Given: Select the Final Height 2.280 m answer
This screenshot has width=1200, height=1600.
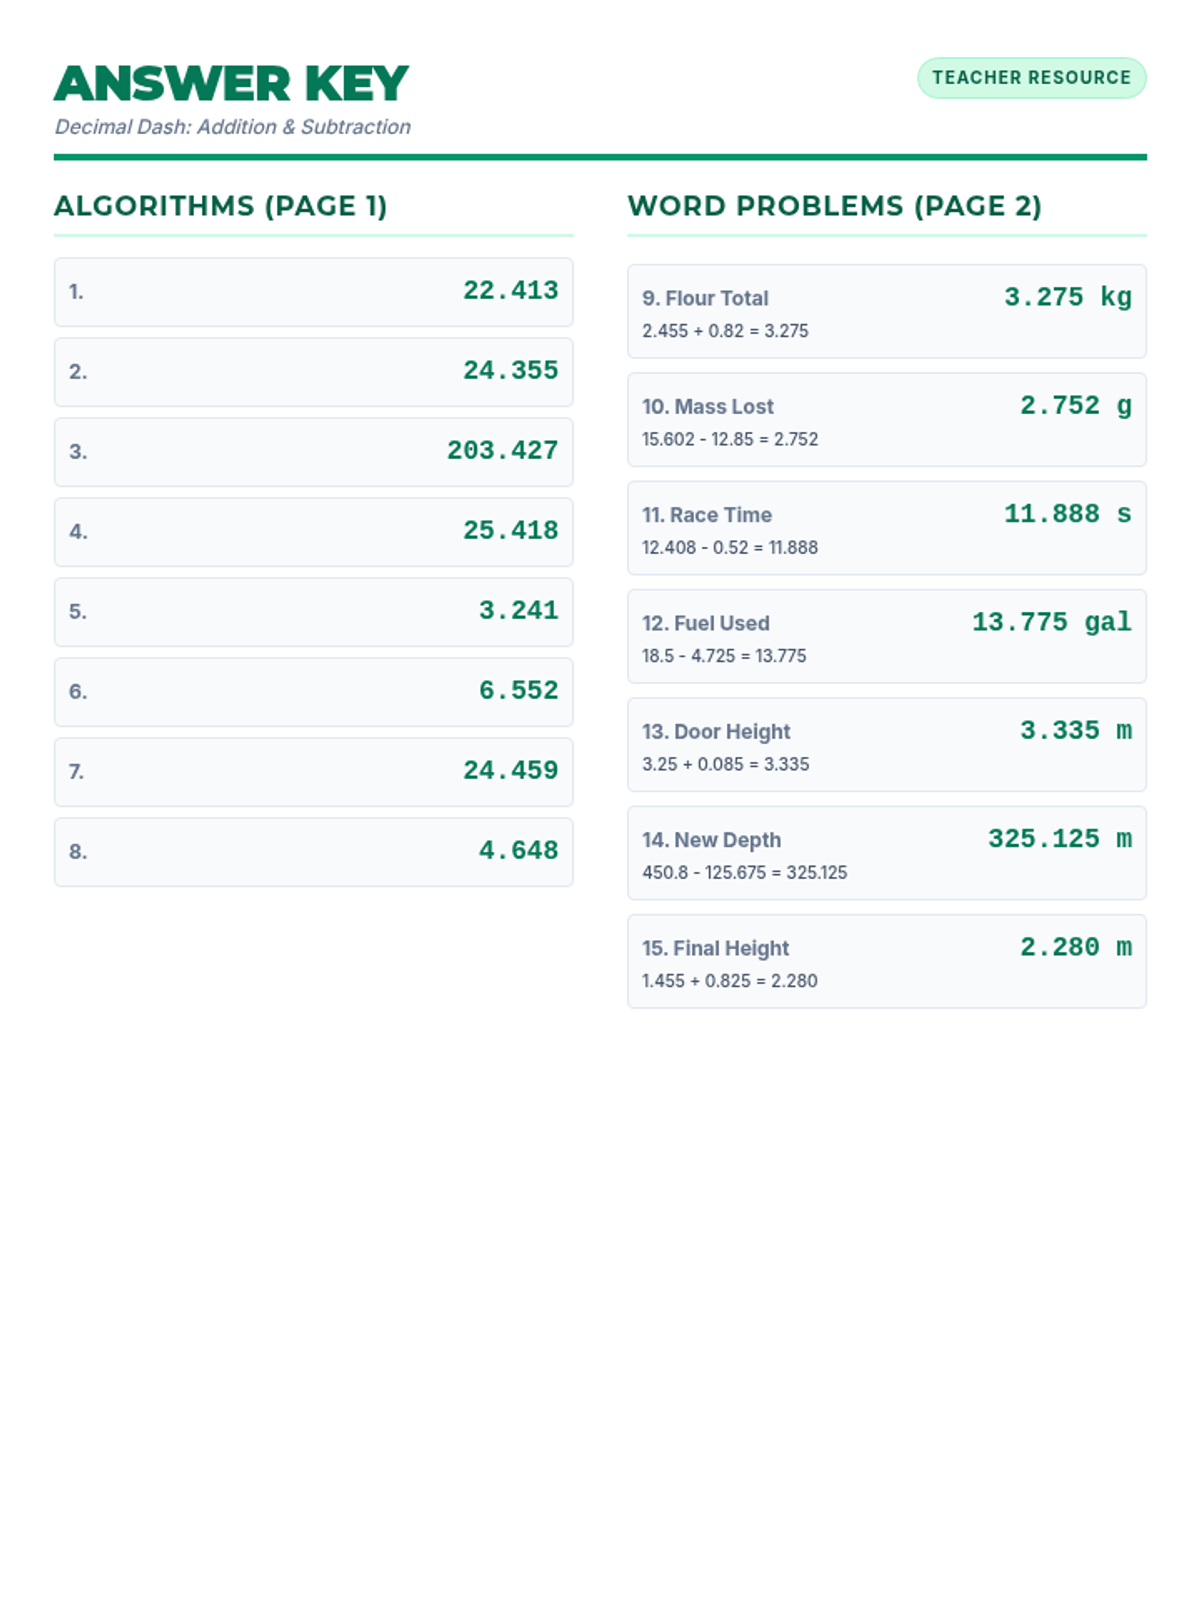Looking at the screenshot, I should point(1075,947).
